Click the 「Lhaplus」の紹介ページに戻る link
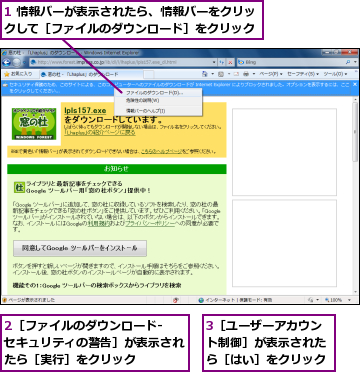The width and height of the screenshot is (360, 372). 100,133
